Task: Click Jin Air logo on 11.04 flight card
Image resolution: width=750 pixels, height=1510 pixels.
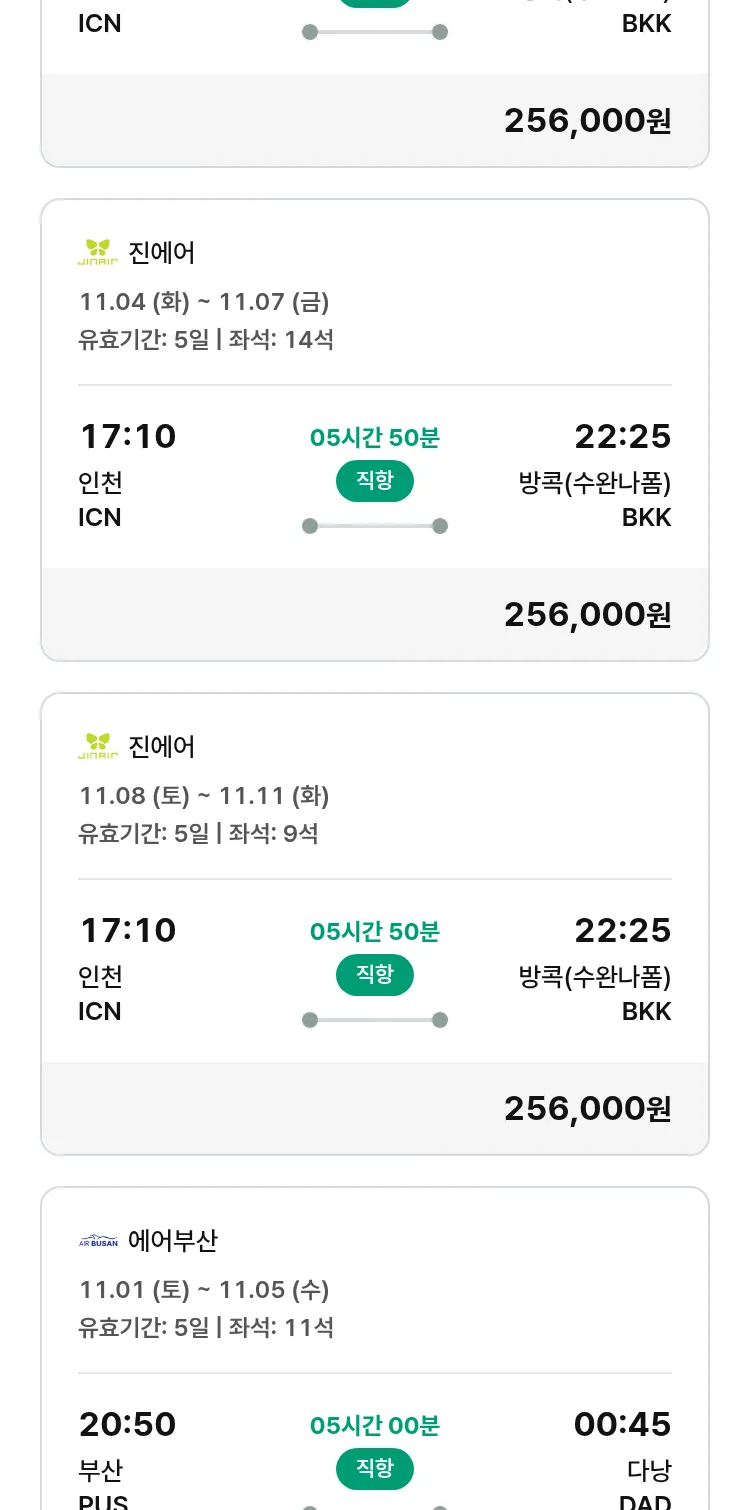Action: click(98, 252)
